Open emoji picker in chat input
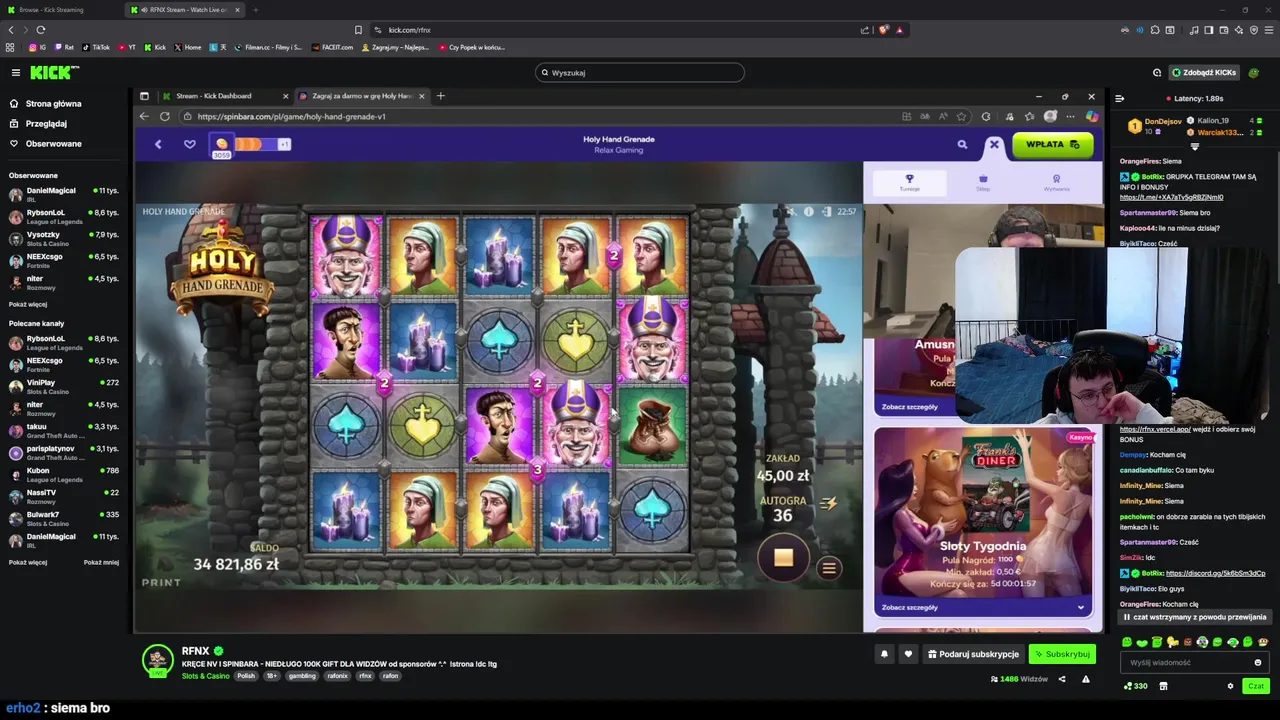This screenshot has height=720, width=1280. 1258,662
